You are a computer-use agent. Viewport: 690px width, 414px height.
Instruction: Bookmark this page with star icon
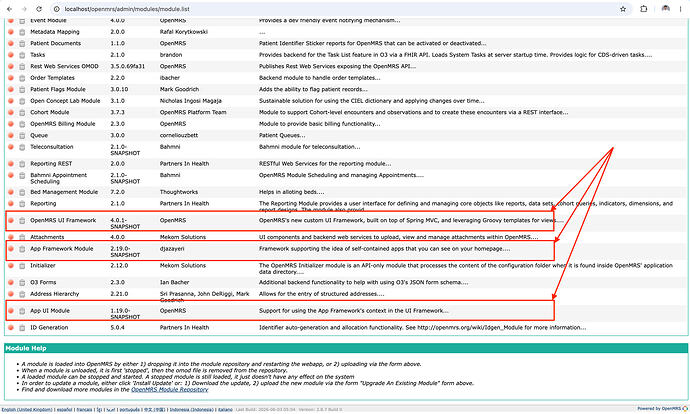623,9
